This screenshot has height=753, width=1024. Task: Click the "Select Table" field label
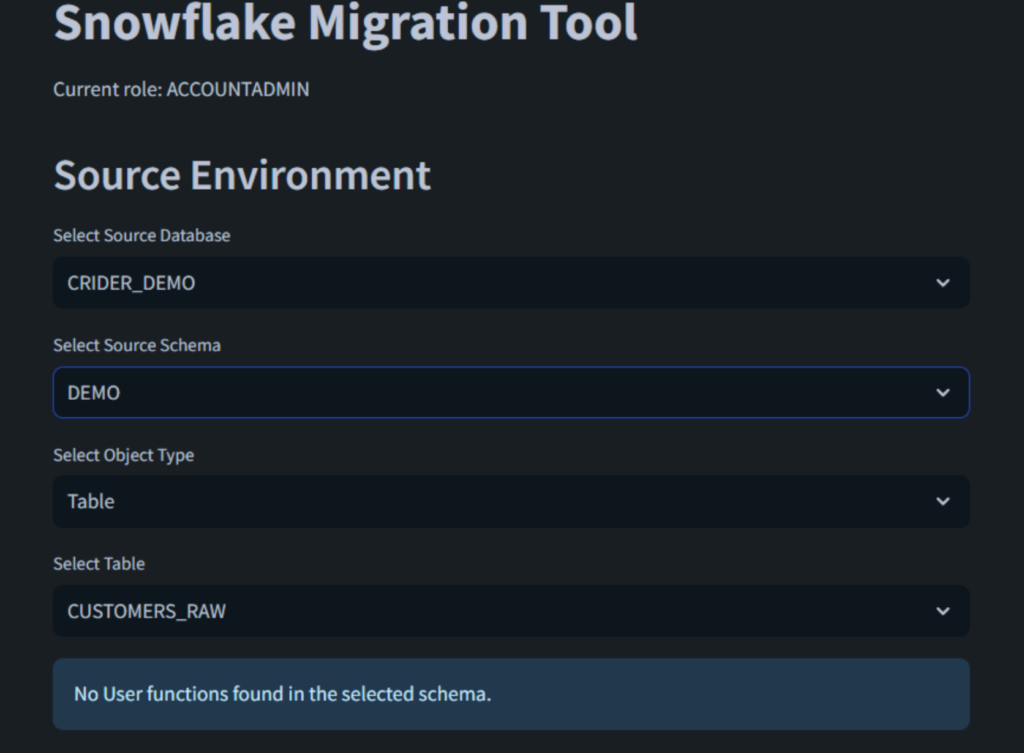[x=99, y=564]
